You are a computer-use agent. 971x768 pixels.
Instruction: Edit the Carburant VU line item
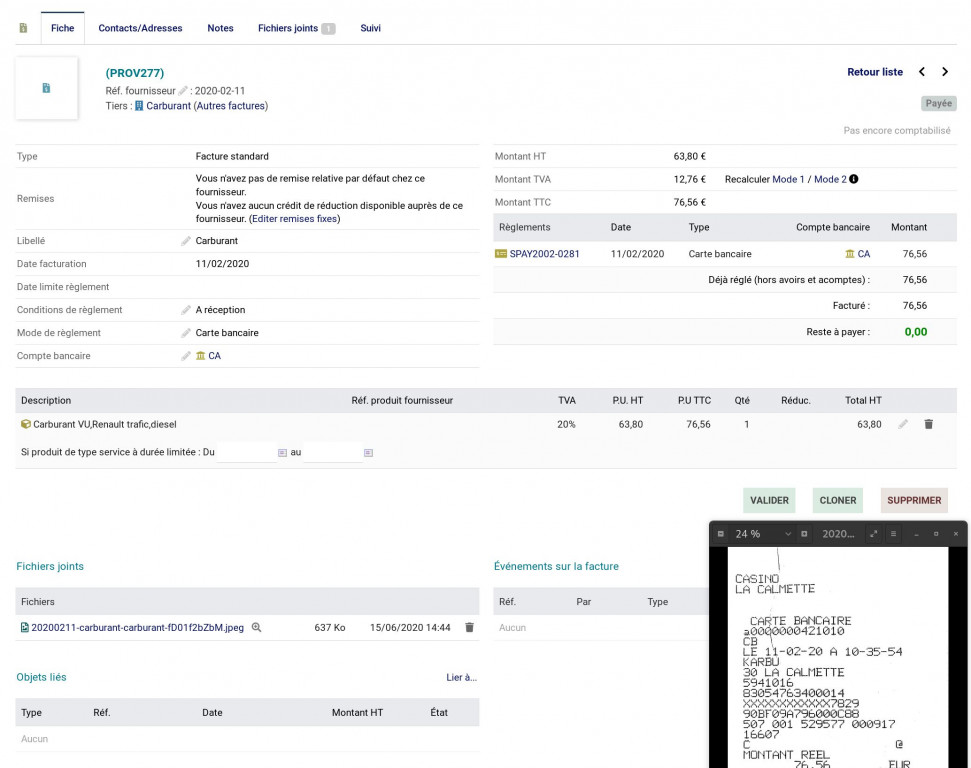click(x=903, y=424)
